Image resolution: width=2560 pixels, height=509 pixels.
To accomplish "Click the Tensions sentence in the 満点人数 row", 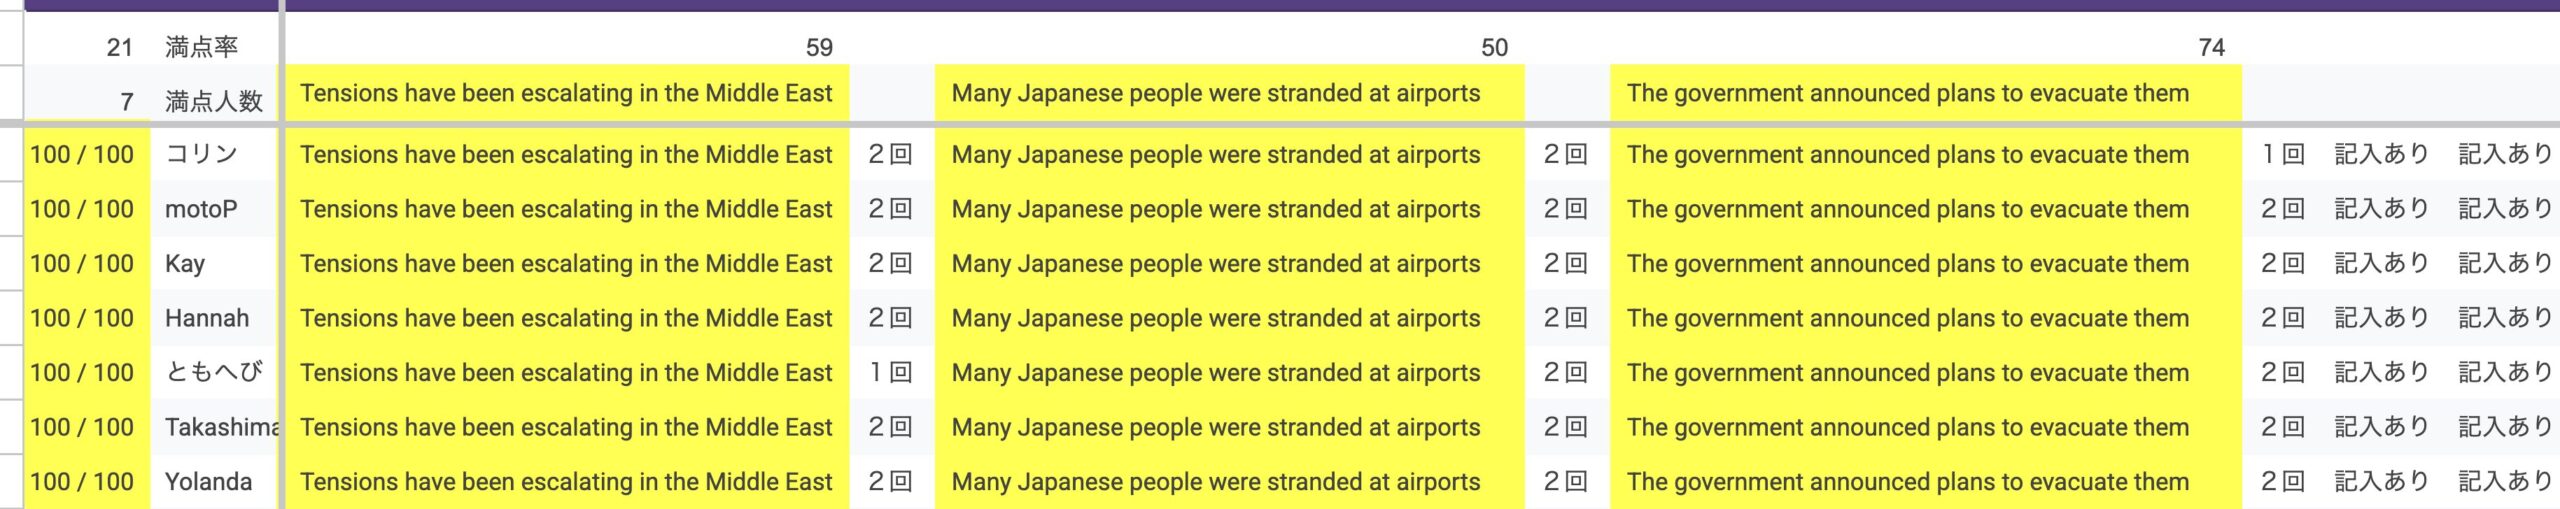I will 566,94.
